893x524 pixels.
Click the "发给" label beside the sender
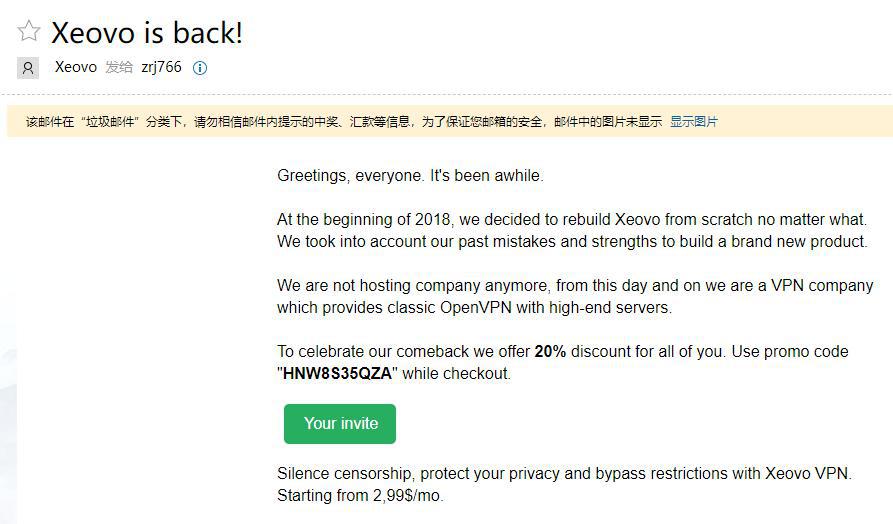pos(119,67)
